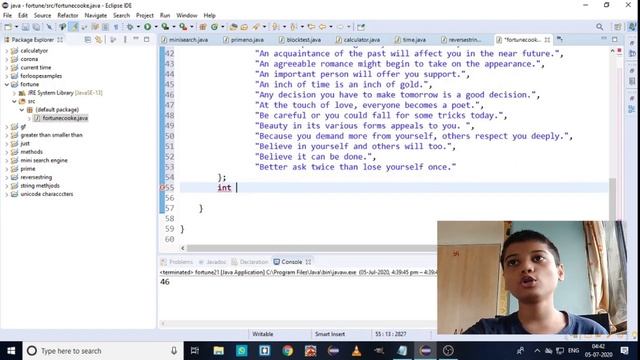Click the Open Task folder icon
The height and width of the screenshot is (360, 640).
(x=244, y=27)
